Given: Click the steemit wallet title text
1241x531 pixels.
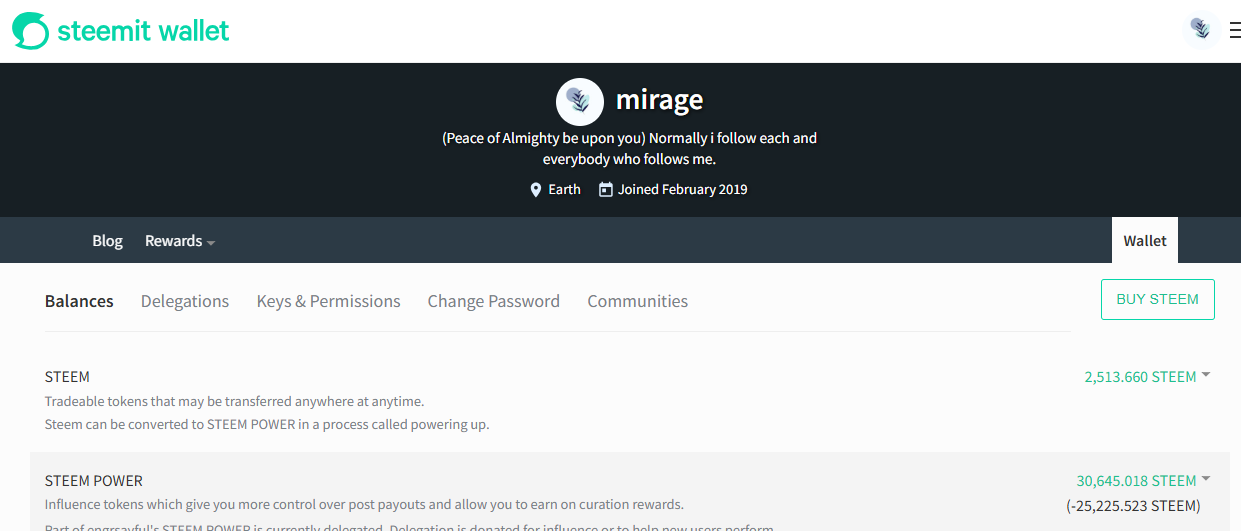Looking at the screenshot, I should 143,31.
